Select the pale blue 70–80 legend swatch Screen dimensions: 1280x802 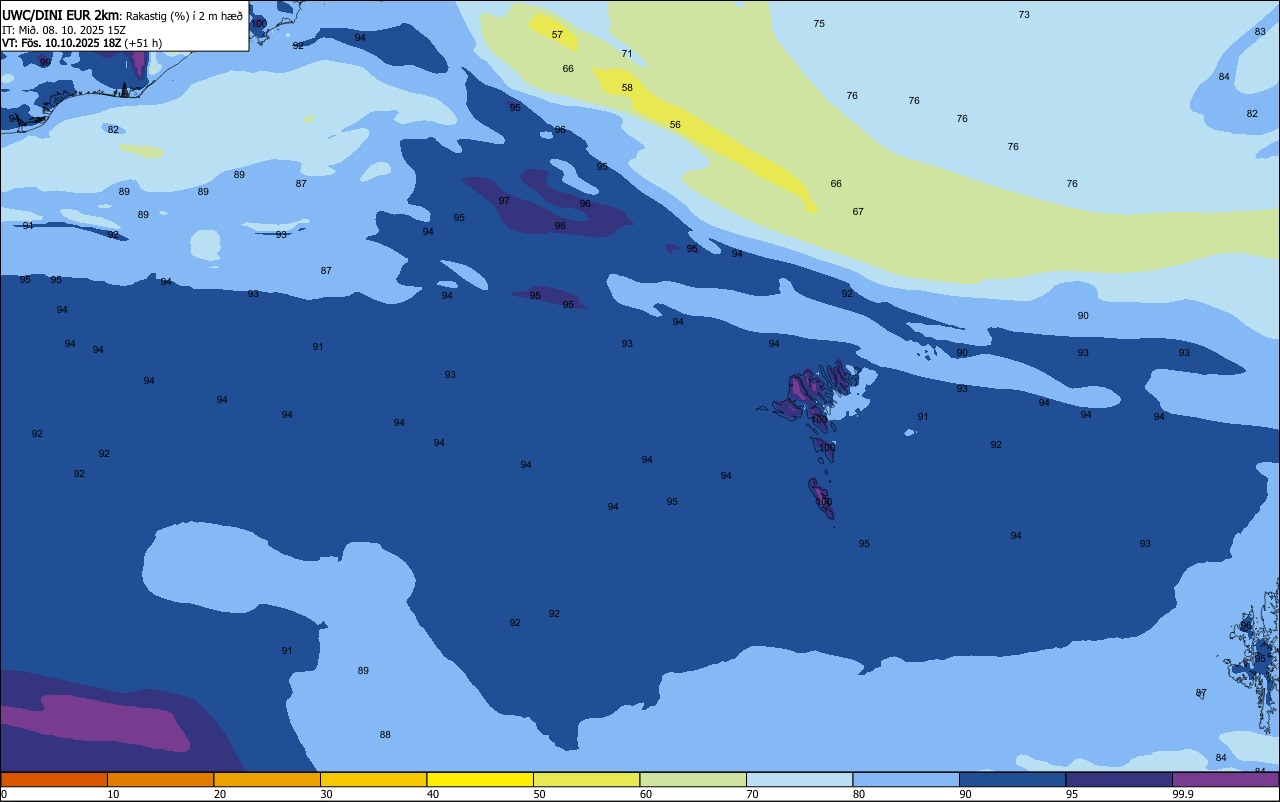click(799, 779)
